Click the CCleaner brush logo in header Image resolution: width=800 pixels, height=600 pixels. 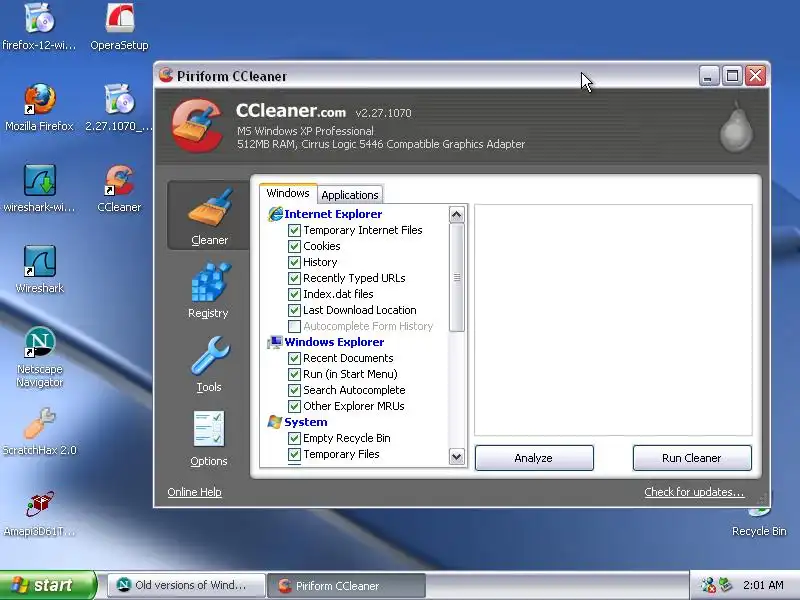point(197,126)
